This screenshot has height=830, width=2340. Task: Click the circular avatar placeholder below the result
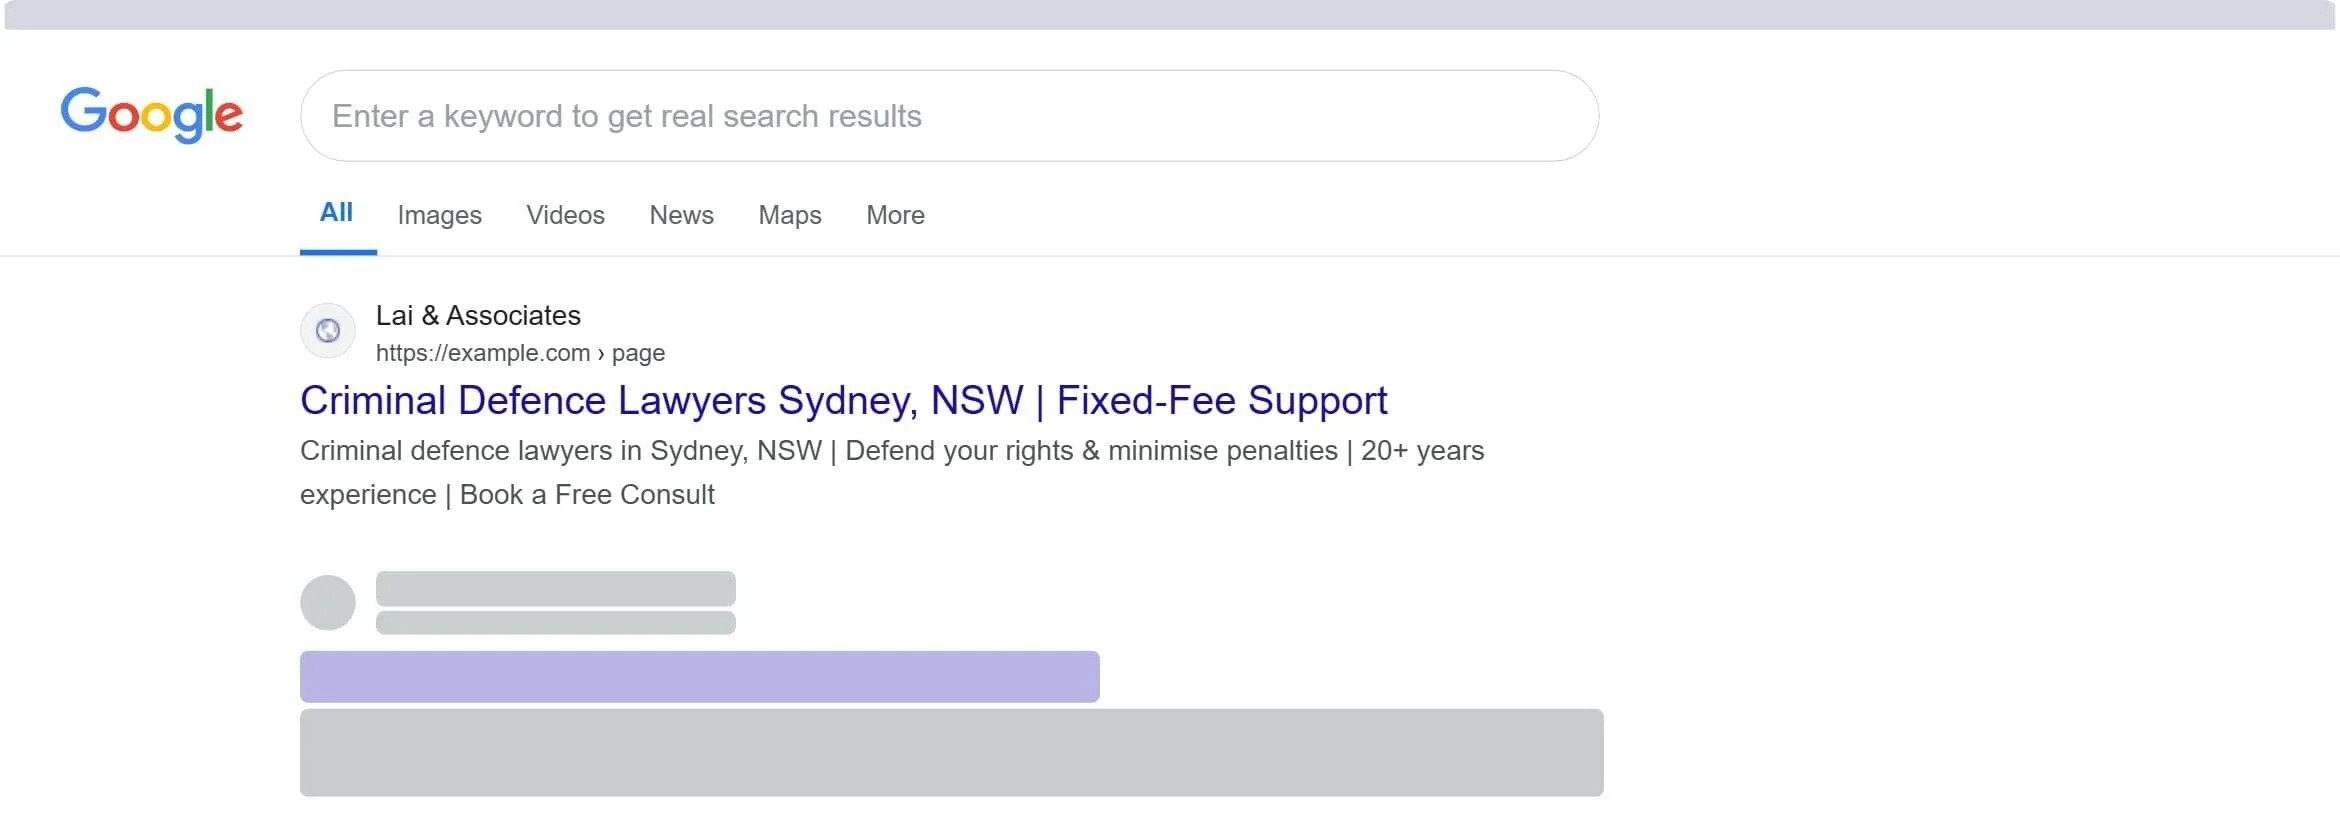tap(327, 601)
